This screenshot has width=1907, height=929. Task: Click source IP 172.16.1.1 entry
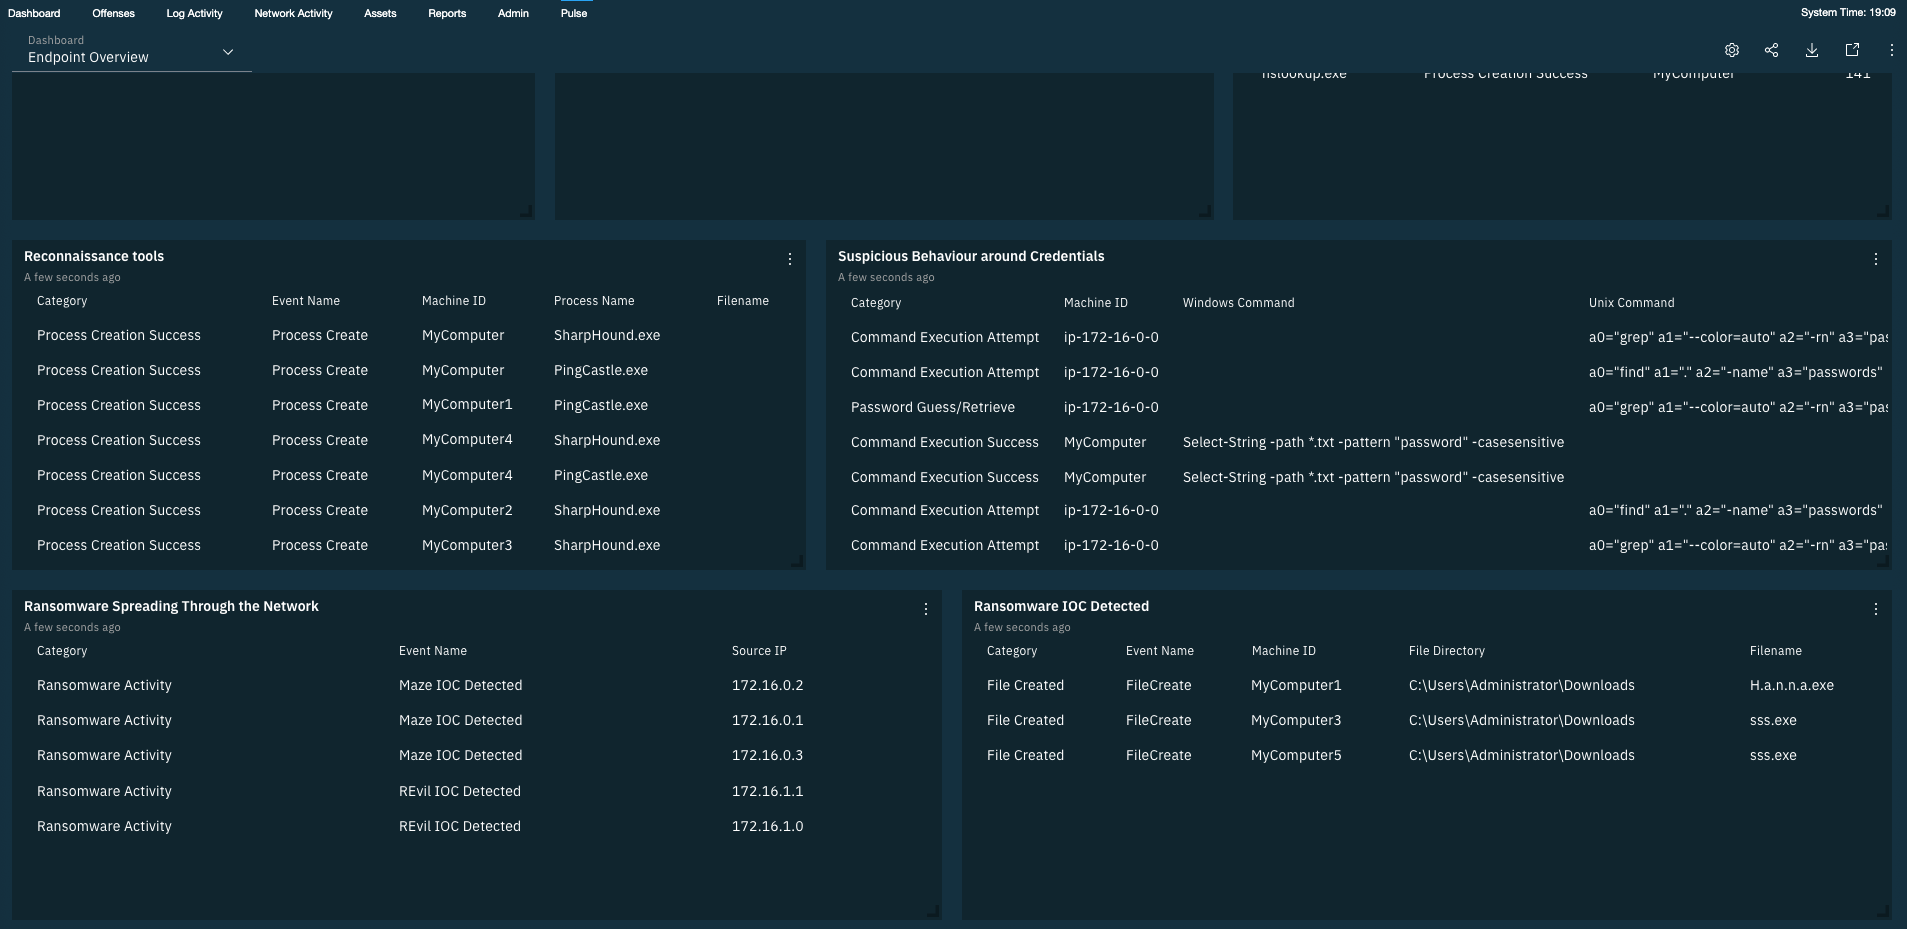click(767, 790)
